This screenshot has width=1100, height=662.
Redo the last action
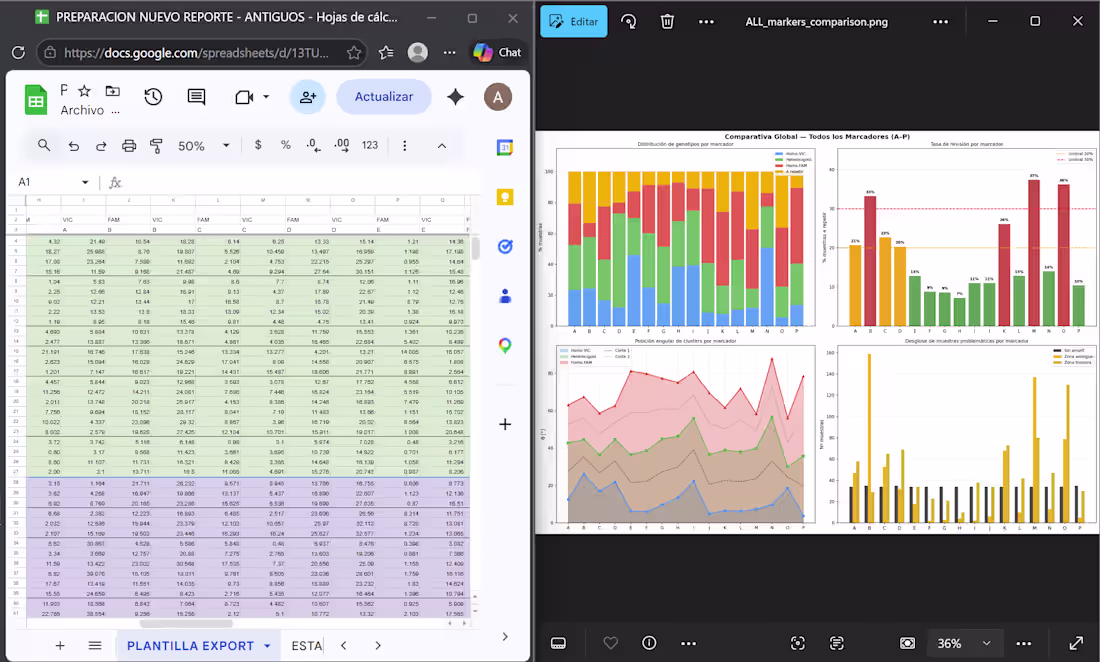[101, 146]
